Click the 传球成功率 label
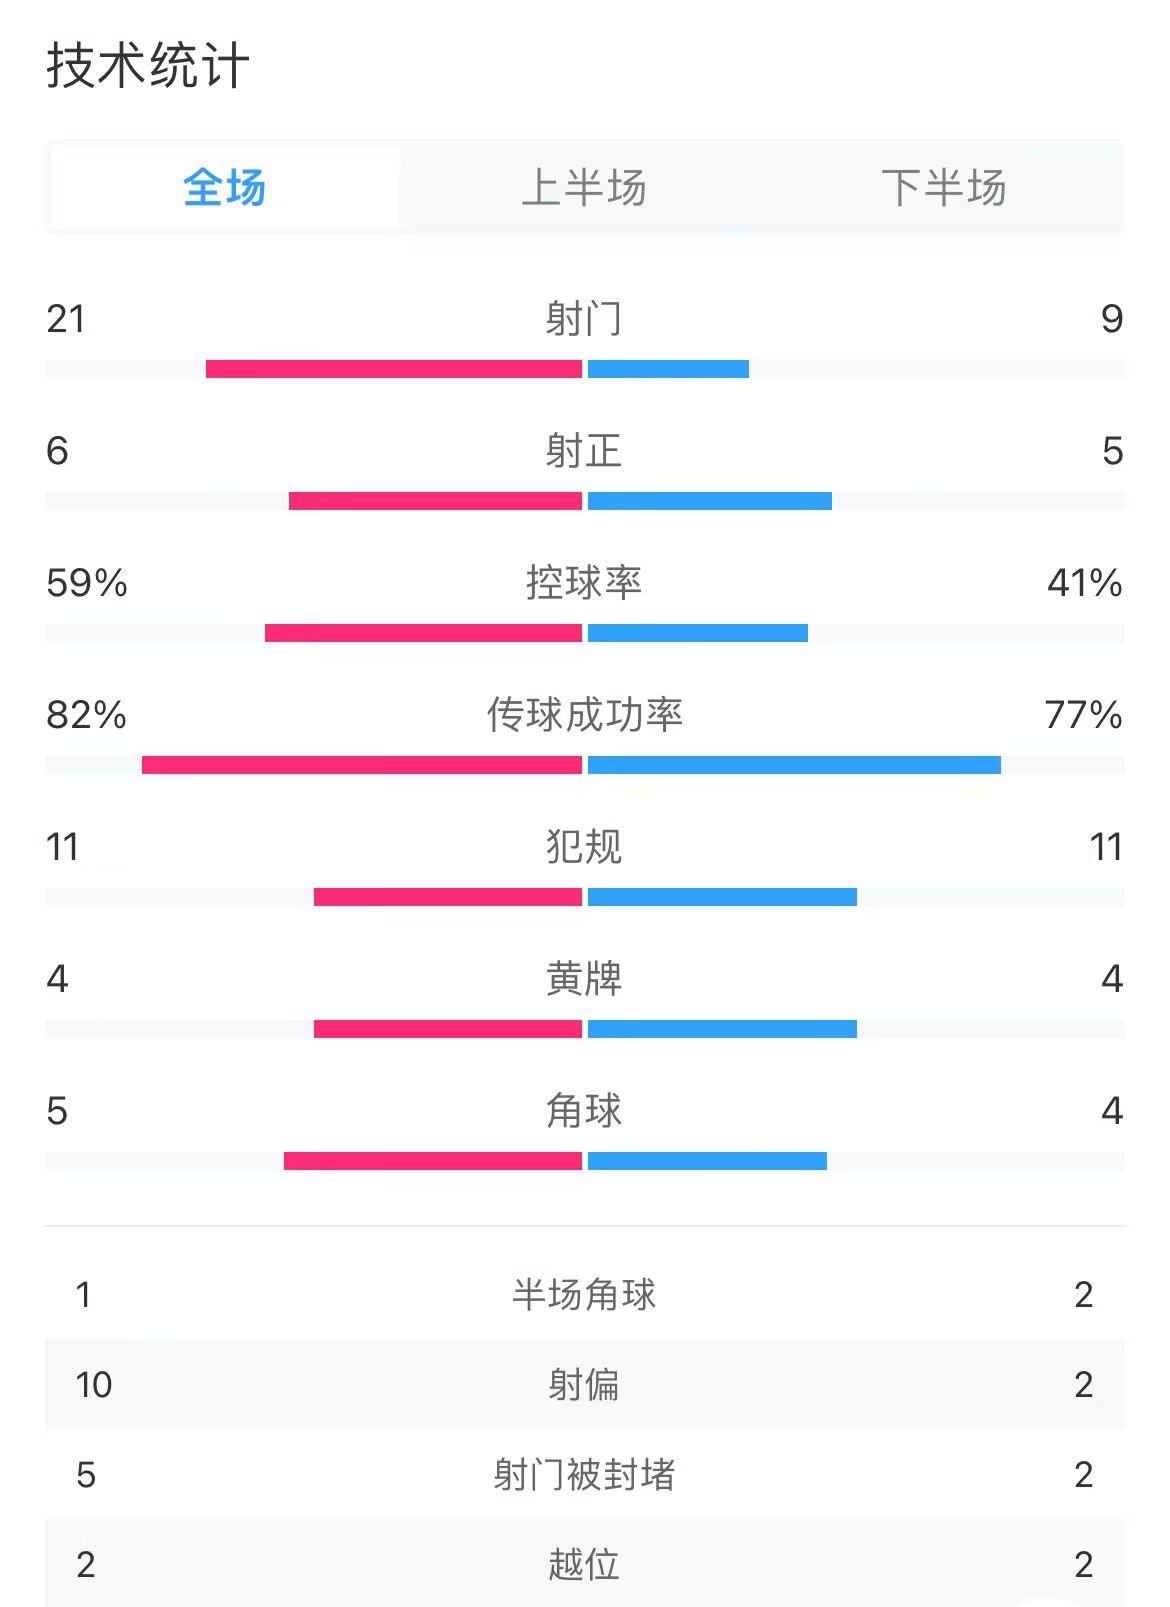The width and height of the screenshot is (1170, 1607). [x=584, y=715]
